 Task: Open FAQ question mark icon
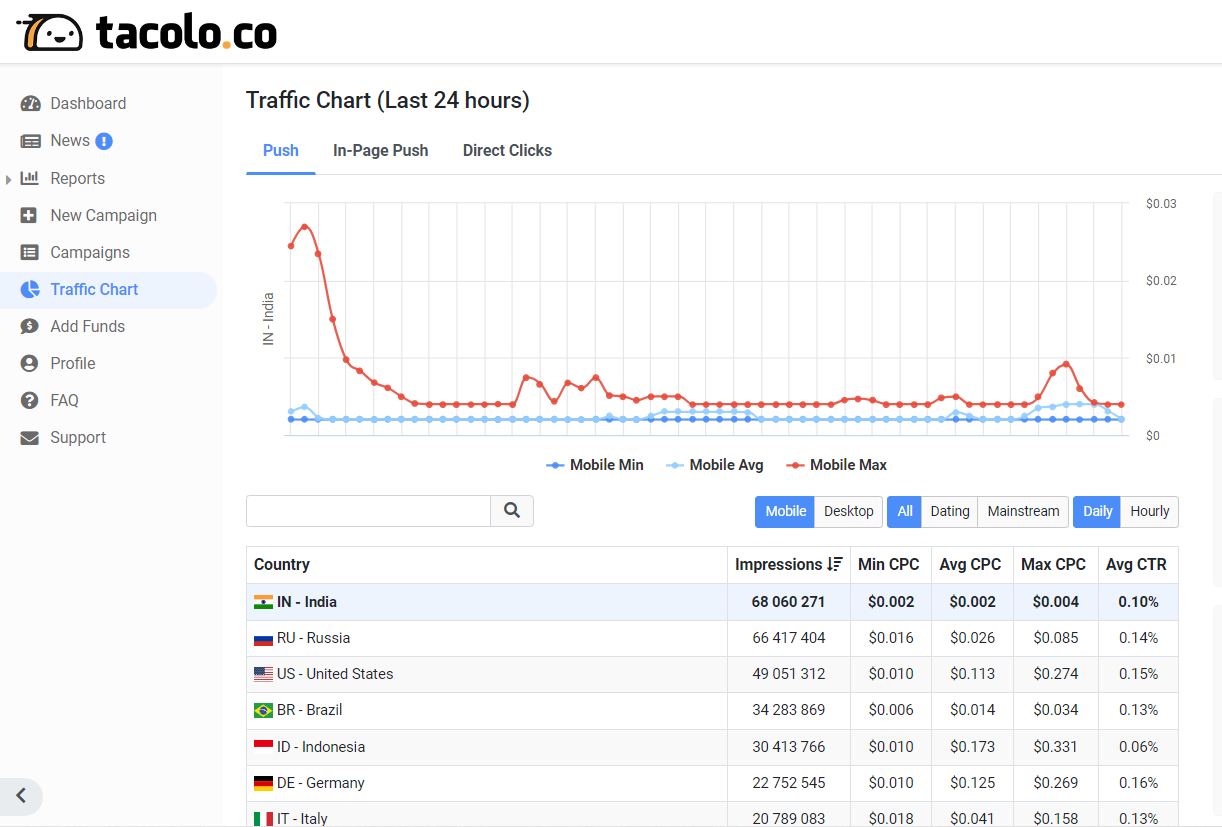tap(30, 400)
